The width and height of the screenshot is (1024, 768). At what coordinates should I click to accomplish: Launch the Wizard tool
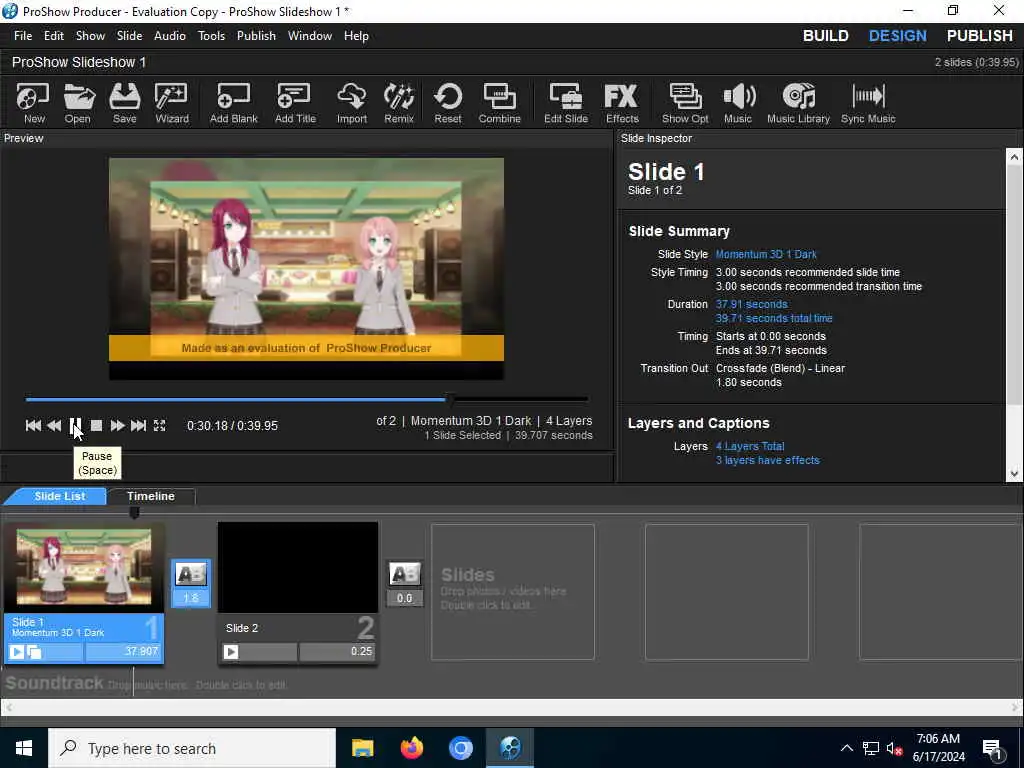tap(171, 103)
